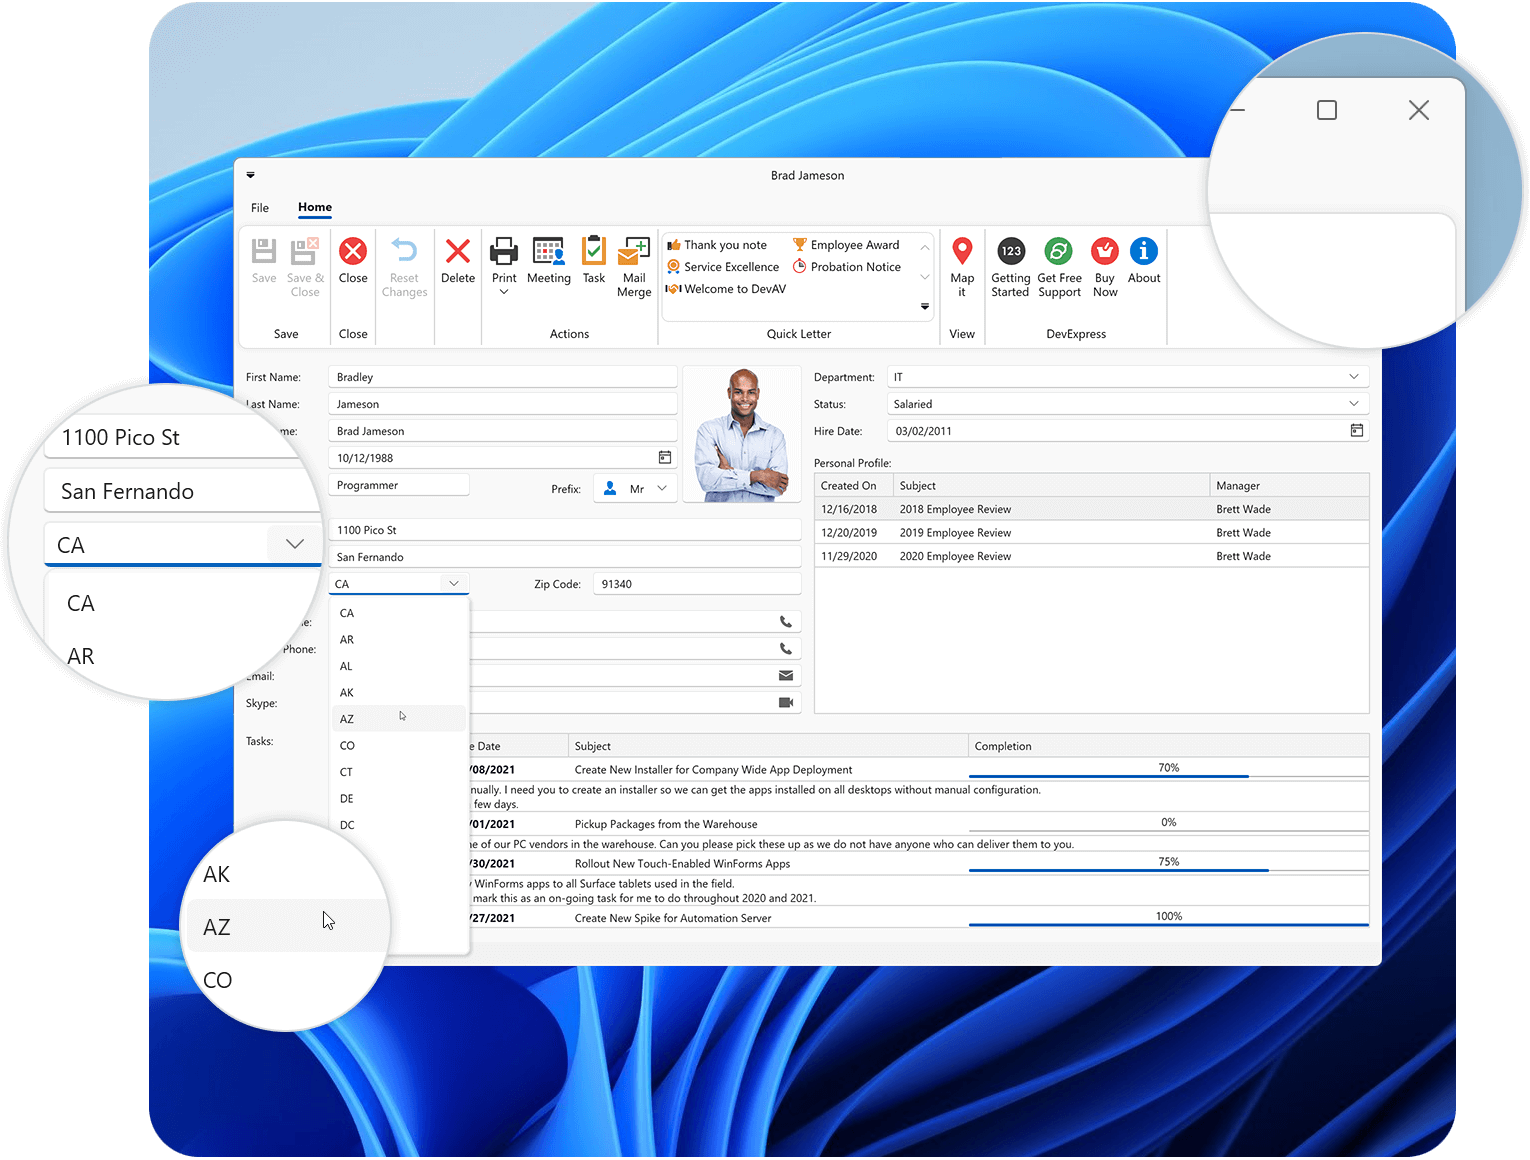This screenshot has width=1530, height=1160.
Task: Sort tasks by Completion header
Action: pos(1168,746)
